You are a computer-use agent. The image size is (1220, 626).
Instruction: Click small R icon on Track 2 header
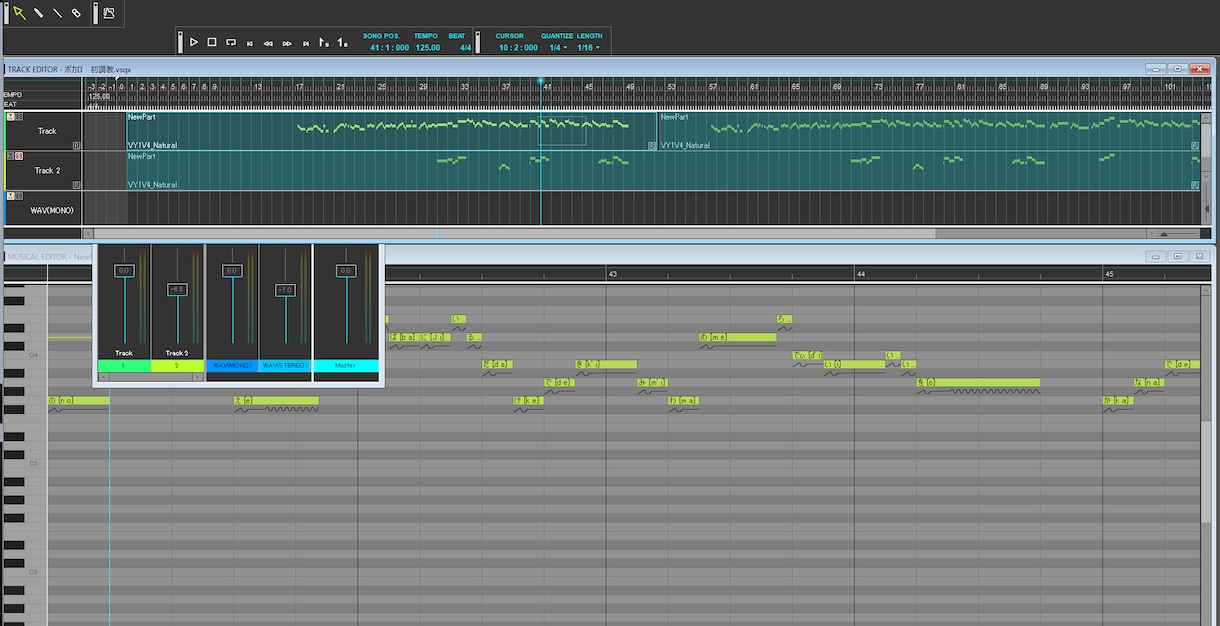pos(77,185)
